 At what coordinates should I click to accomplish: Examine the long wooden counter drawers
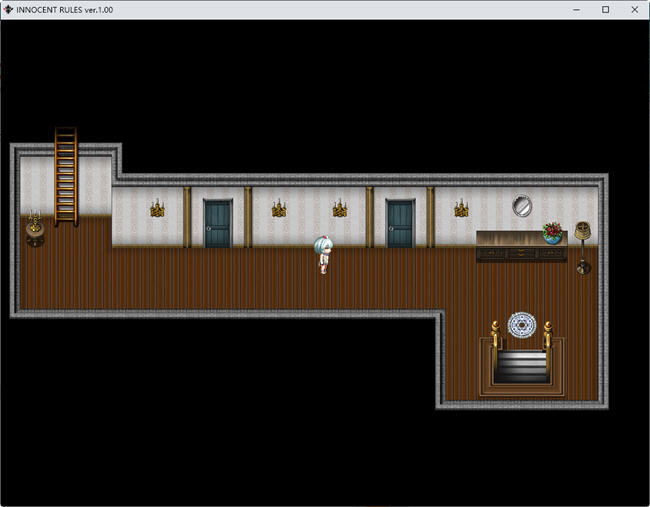[x=520, y=254]
